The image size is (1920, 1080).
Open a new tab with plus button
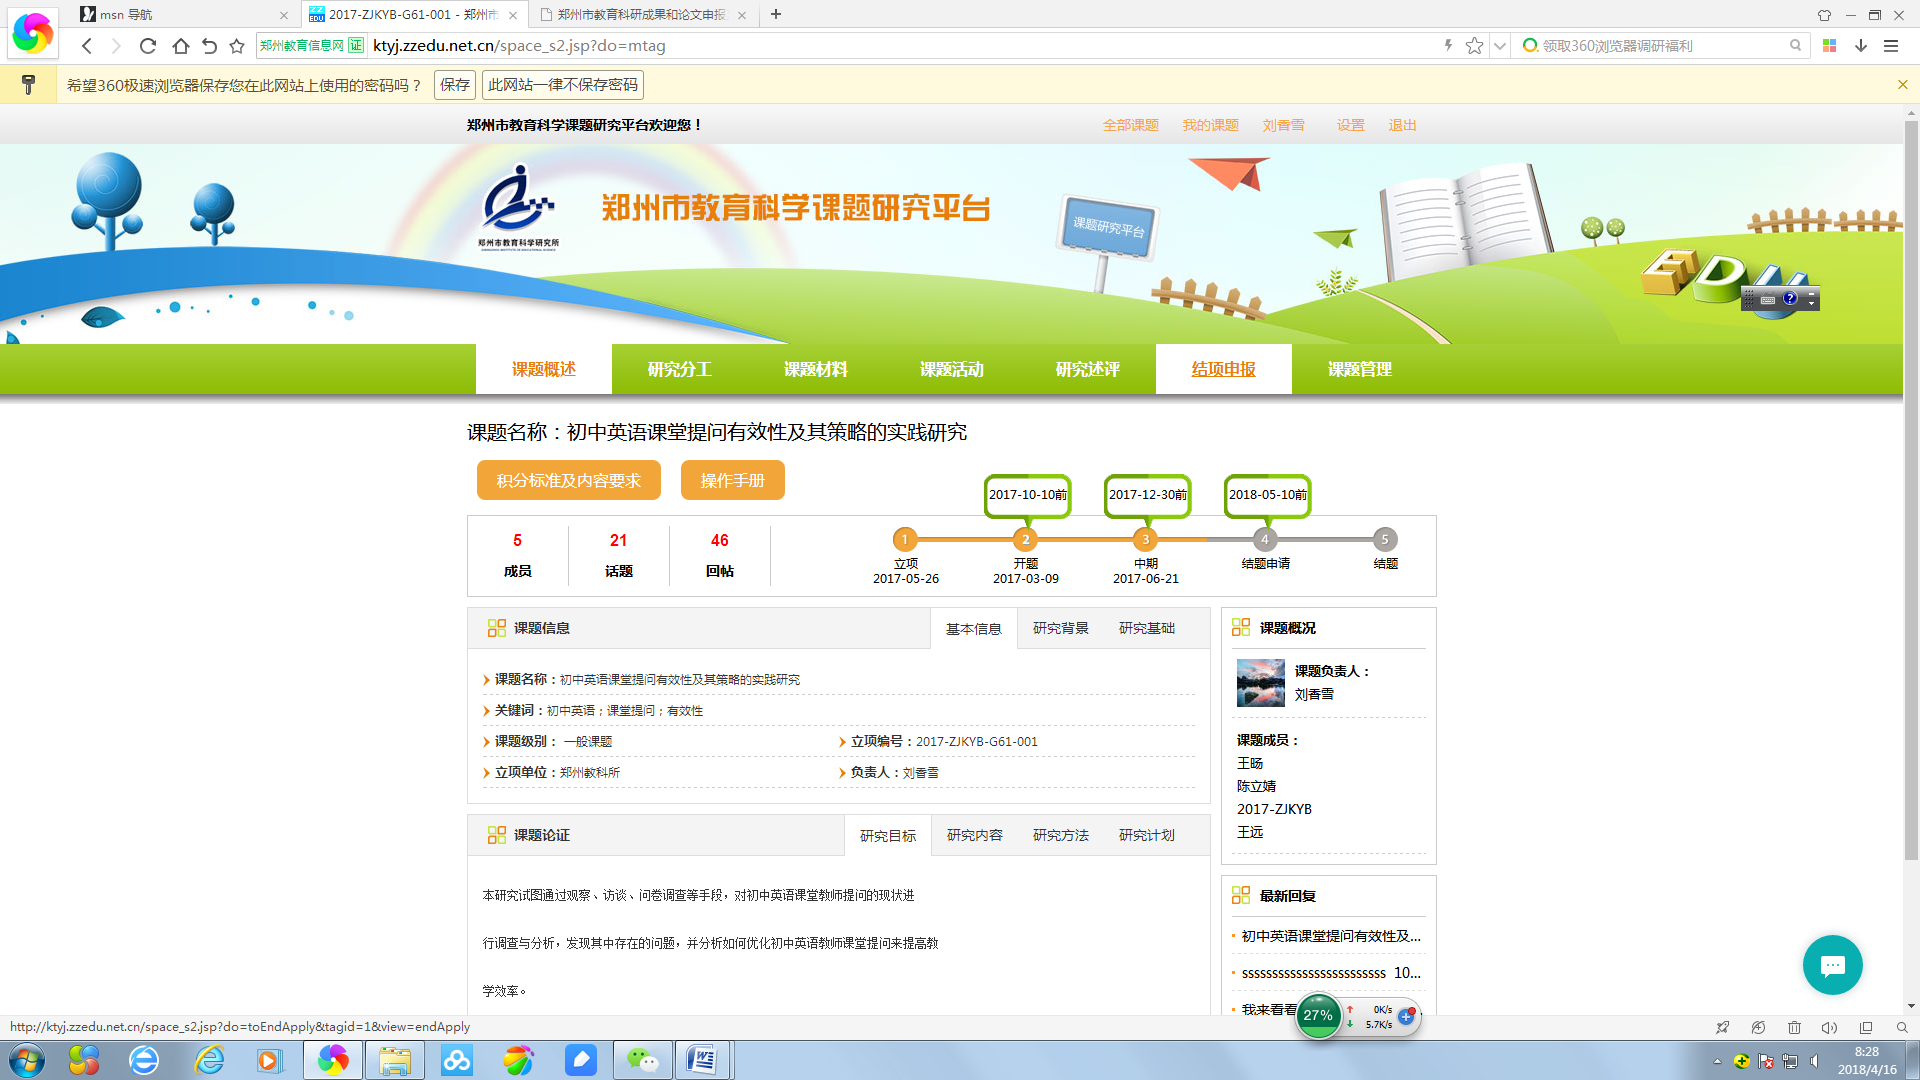(x=776, y=14)
